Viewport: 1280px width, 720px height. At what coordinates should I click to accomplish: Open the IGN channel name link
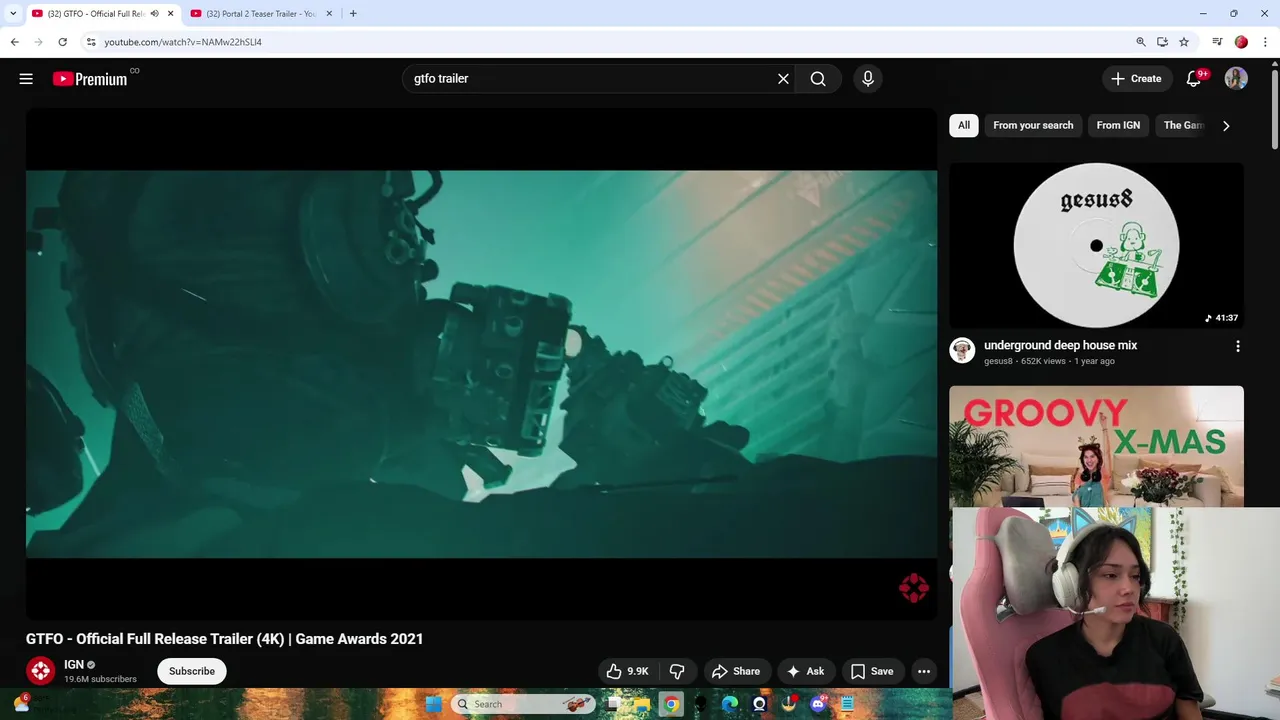[x=74, y=664]
